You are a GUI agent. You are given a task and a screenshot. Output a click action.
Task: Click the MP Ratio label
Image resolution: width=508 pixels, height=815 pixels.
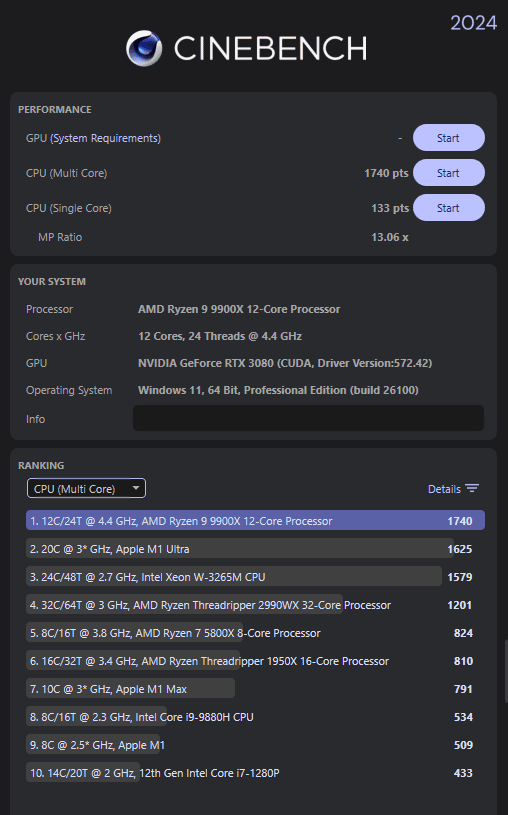[x=60, y=237]
